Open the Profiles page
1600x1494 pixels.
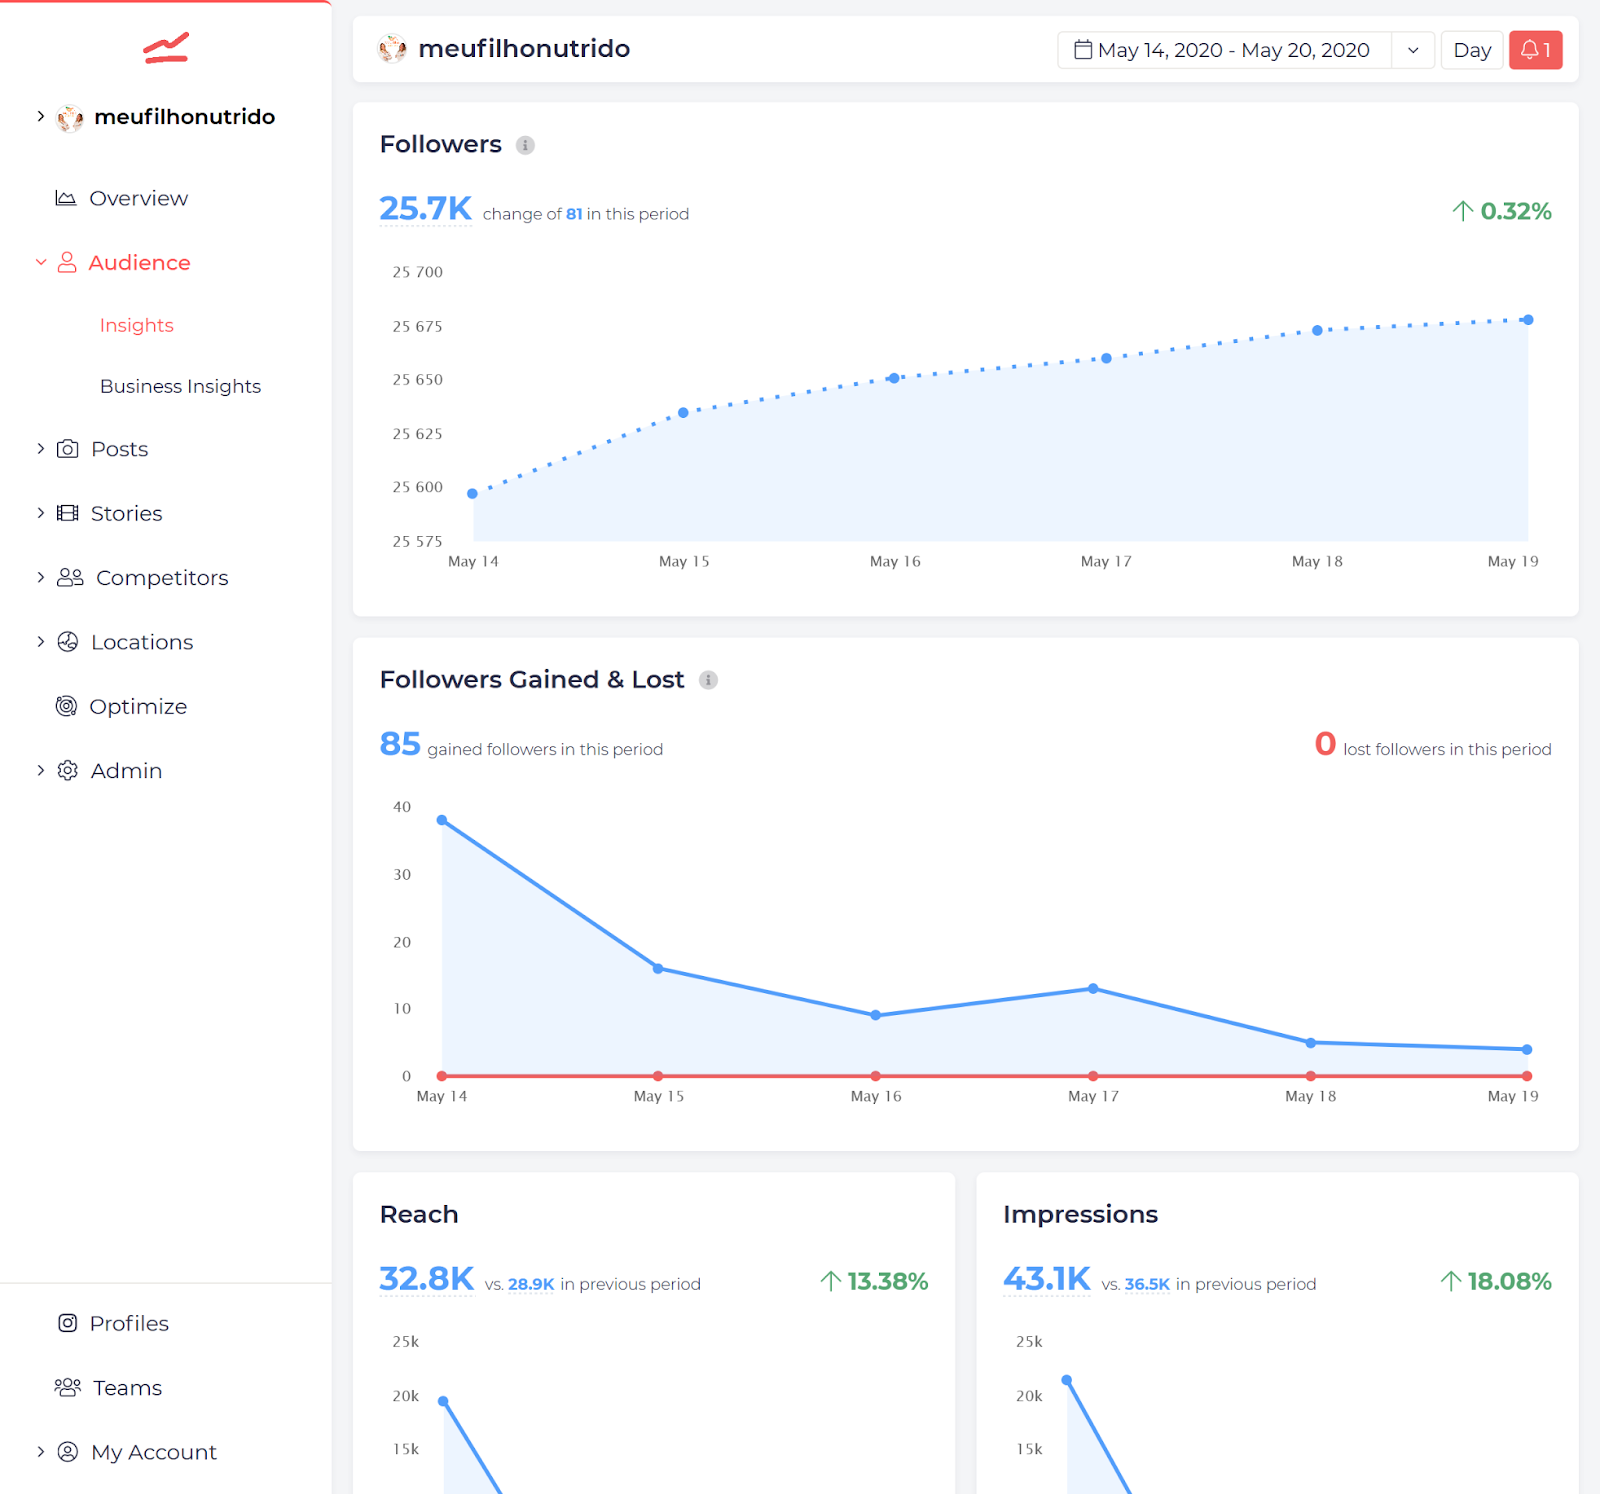[x=129, y=1323]
